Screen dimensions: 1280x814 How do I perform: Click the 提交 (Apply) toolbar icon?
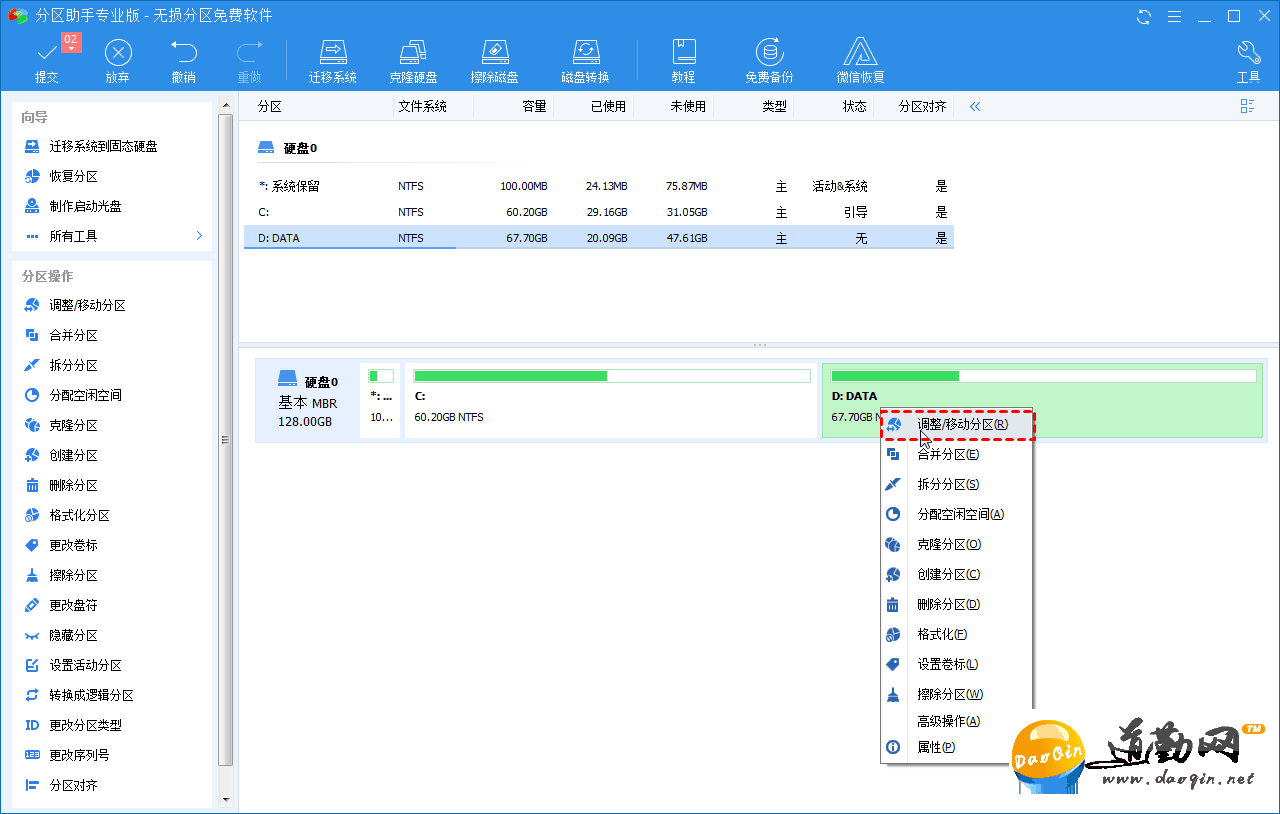coord(47,62)
